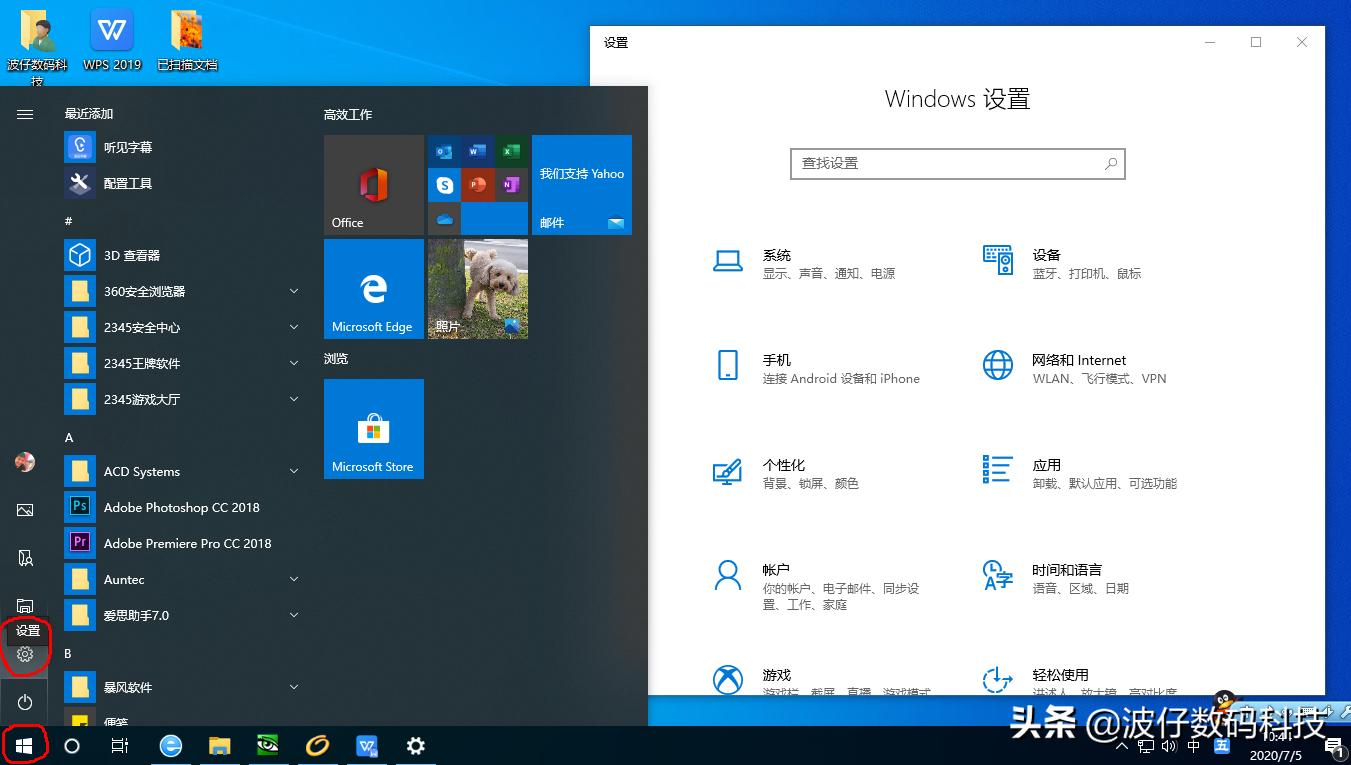Open the Start menu hamburger menu
Image resolution: width=1351 pixels, height=765 pixels.
pyautogui.click(x=24, y=114)
